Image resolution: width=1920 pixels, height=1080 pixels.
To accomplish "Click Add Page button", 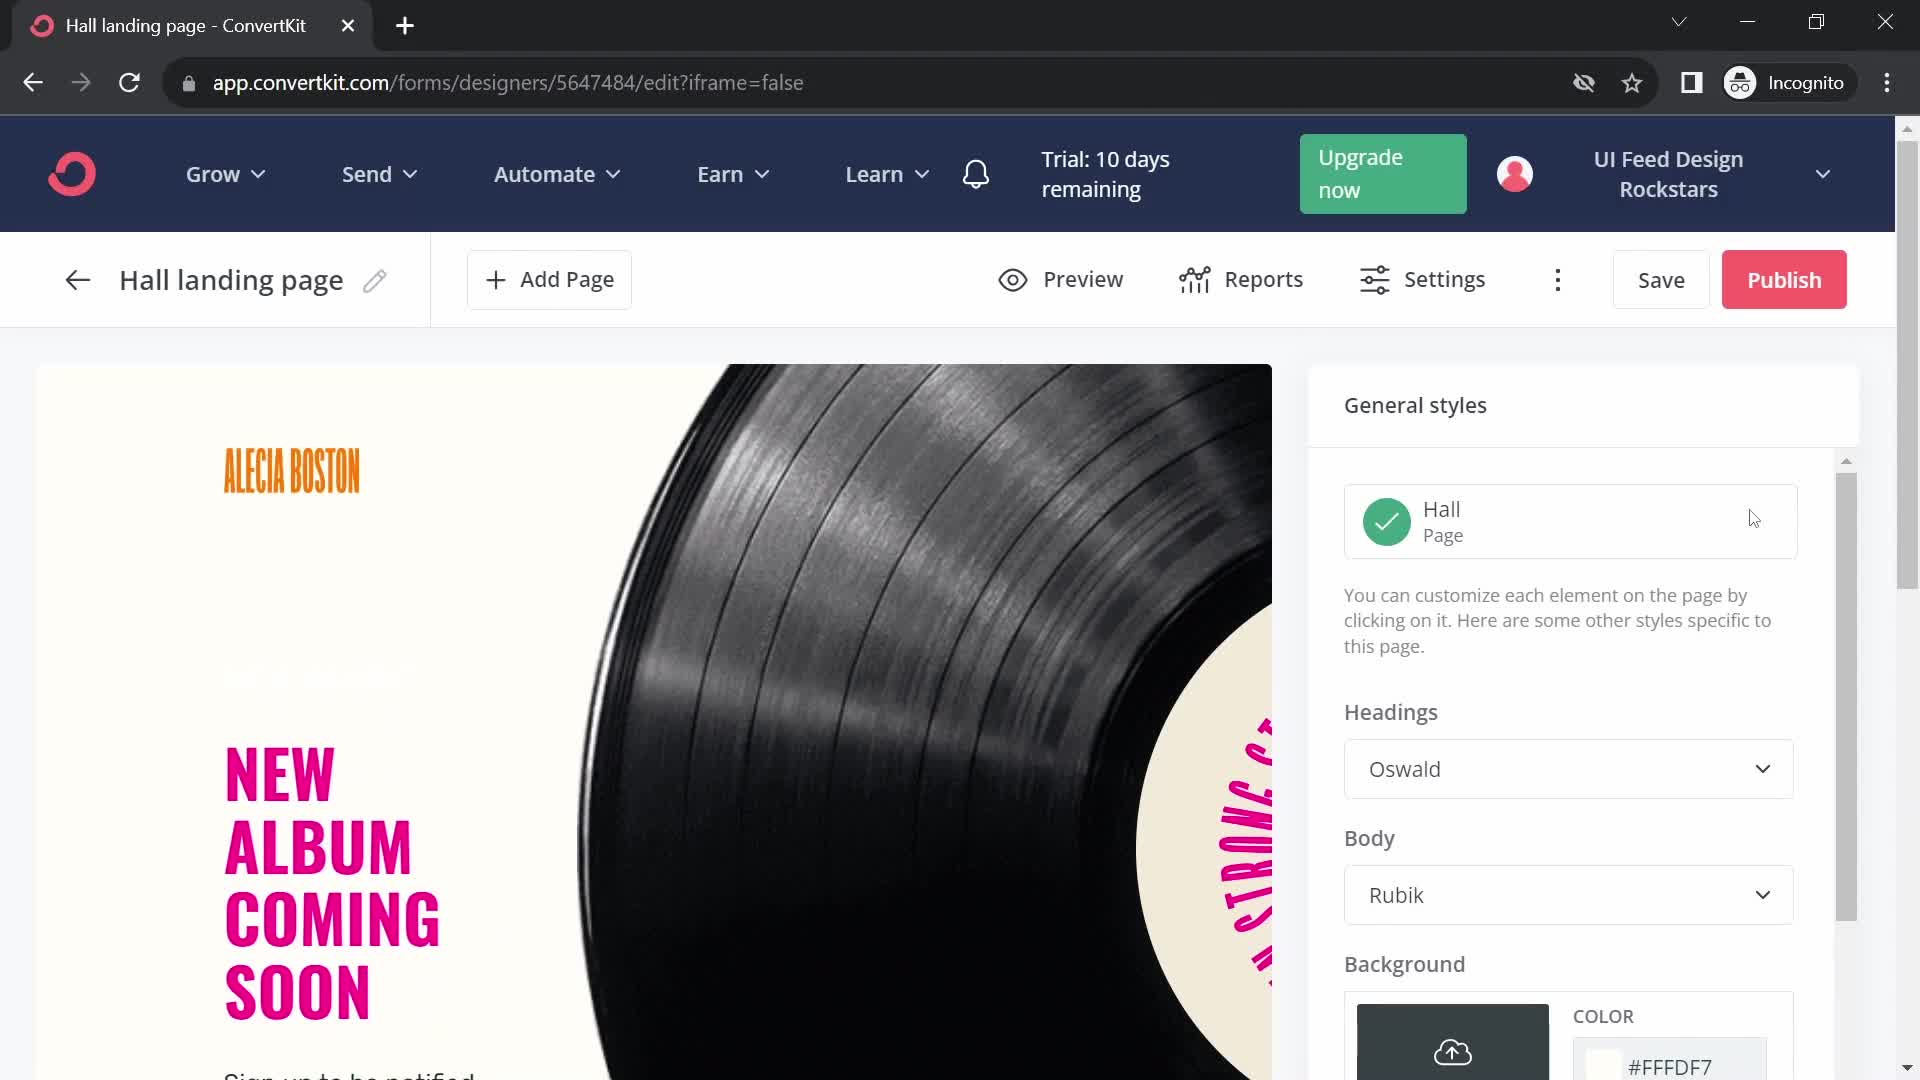I will coord(549,280).
